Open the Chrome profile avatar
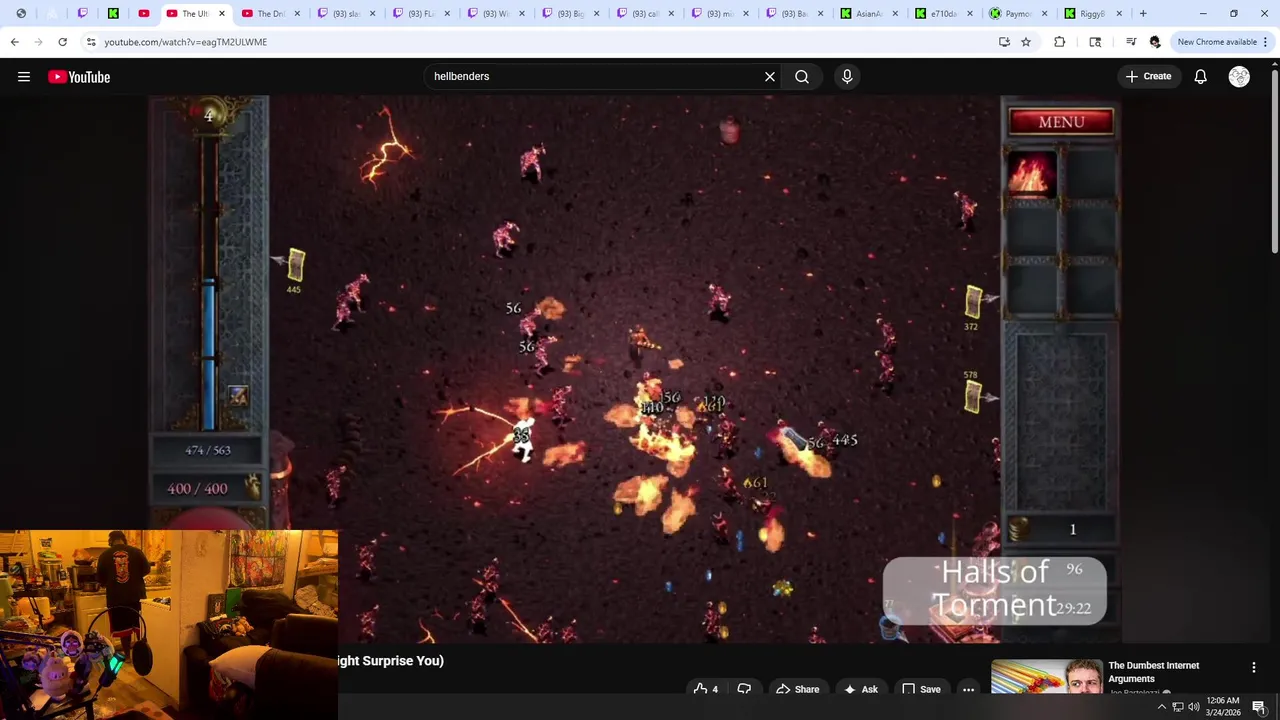 (1155, 42)
